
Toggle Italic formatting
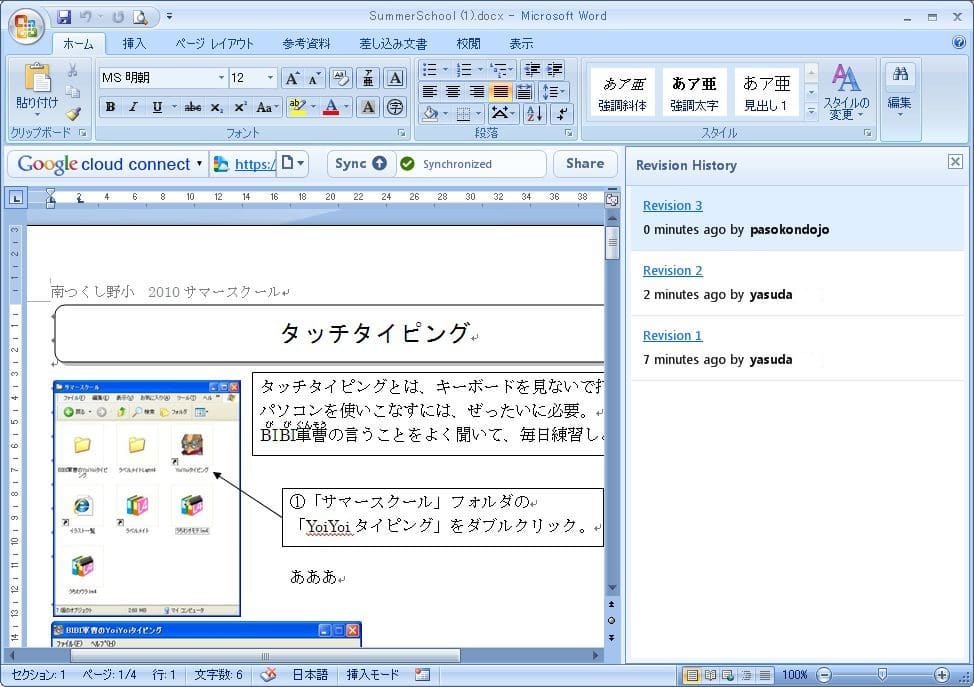(133, 107)
